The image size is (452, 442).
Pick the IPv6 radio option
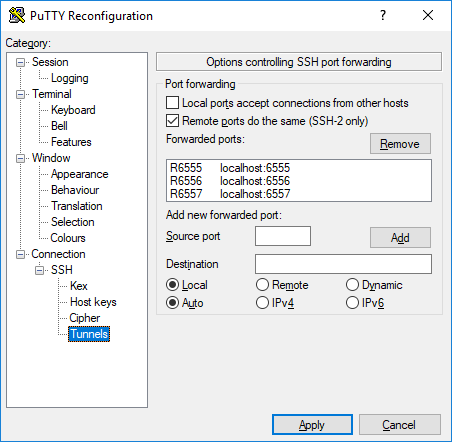[352, 303]
